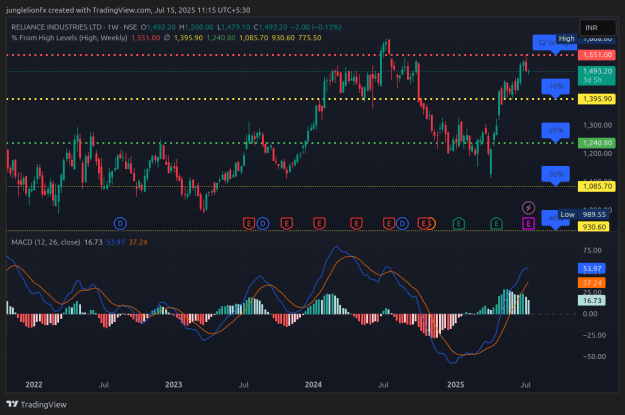Click the 1,300.00 price axis value
625x415 pixels.
[597, 125]
